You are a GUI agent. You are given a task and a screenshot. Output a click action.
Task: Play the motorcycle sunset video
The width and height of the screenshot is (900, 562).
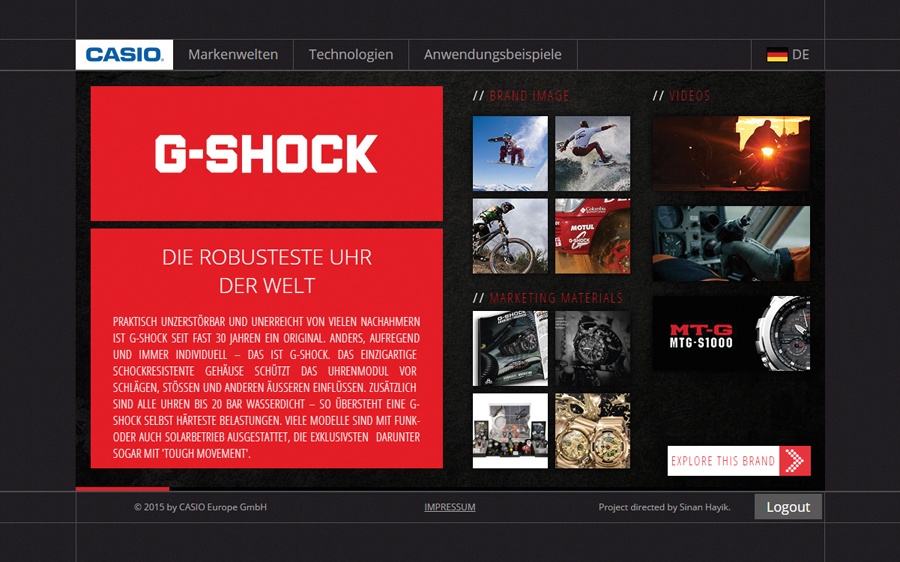(731, 153)
